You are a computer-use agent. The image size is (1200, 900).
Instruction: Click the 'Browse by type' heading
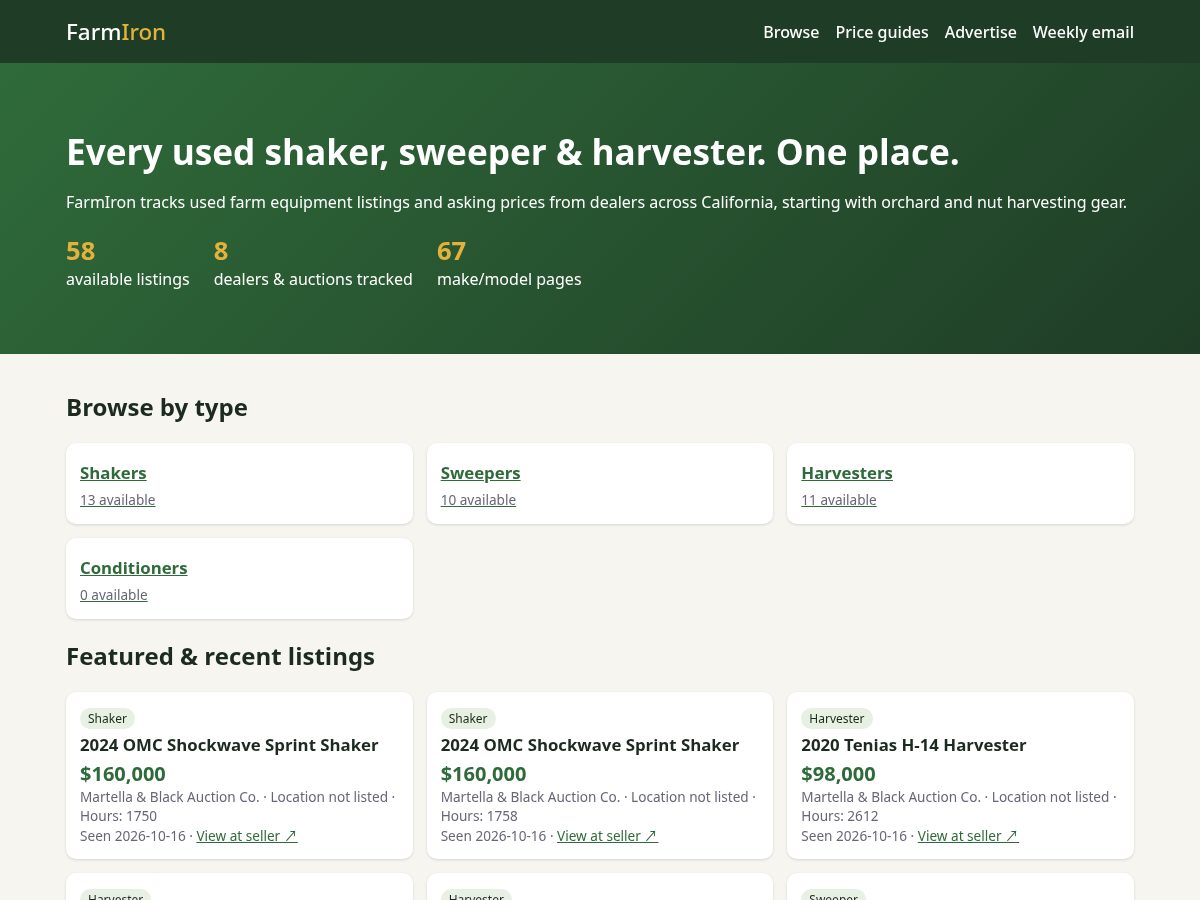pos(157,408)
